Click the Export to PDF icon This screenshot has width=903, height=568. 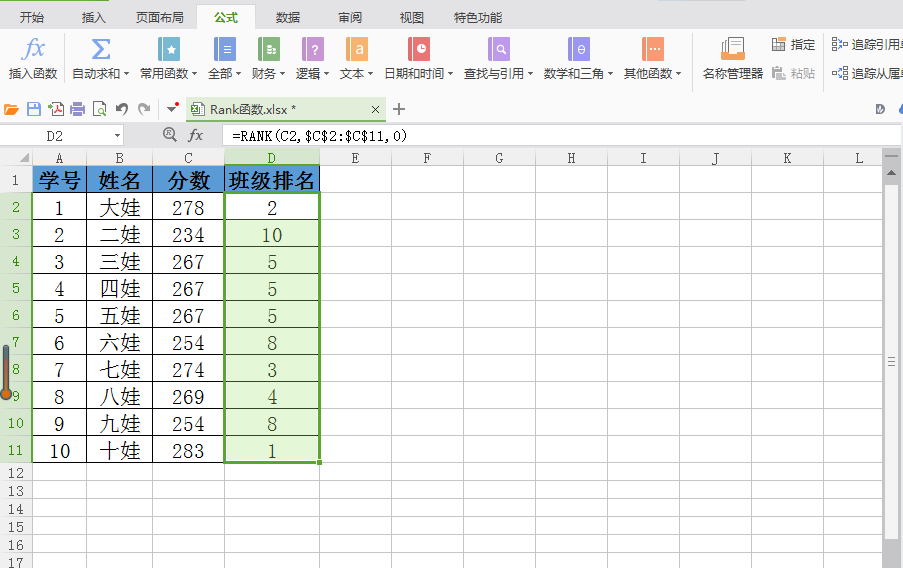click(56, 109)
